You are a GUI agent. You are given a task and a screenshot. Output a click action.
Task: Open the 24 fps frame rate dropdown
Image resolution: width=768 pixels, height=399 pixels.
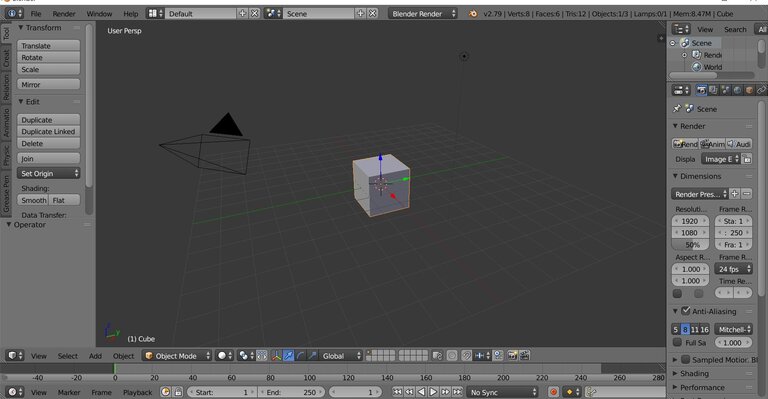click(733, 269)
